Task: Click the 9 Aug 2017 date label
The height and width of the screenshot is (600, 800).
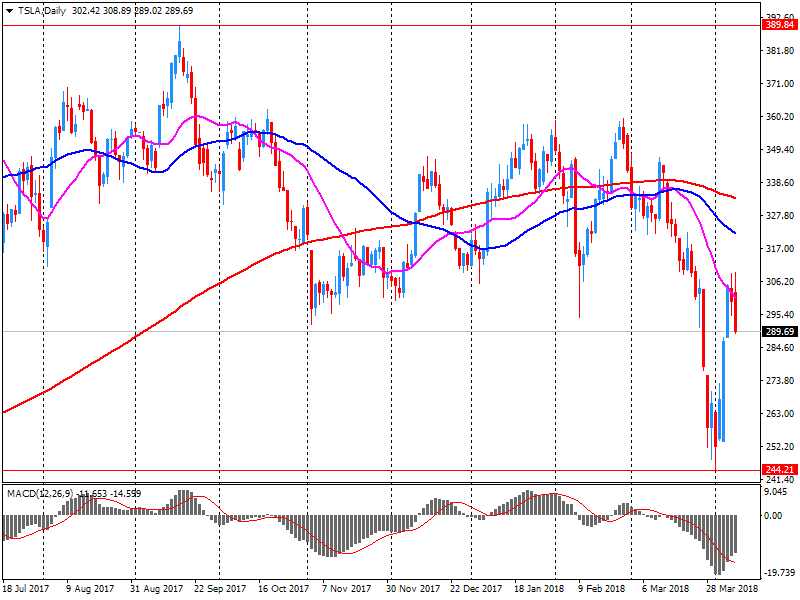Action: pyautogui.click(x=90, y=589)
